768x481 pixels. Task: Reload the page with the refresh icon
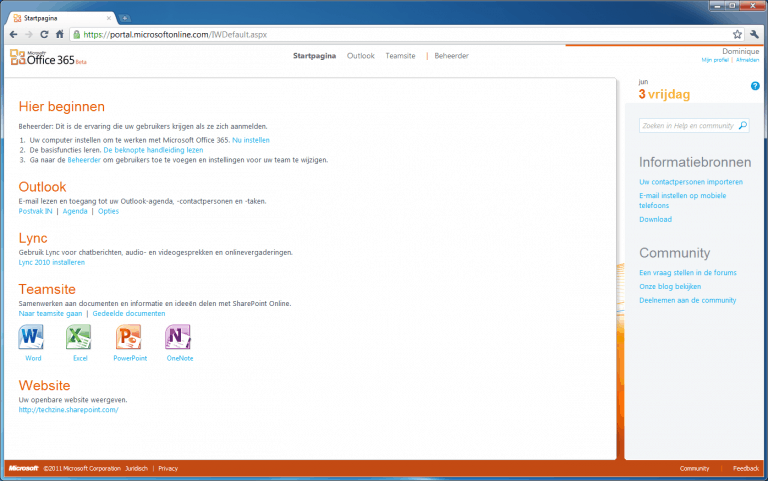pos(44,34)
